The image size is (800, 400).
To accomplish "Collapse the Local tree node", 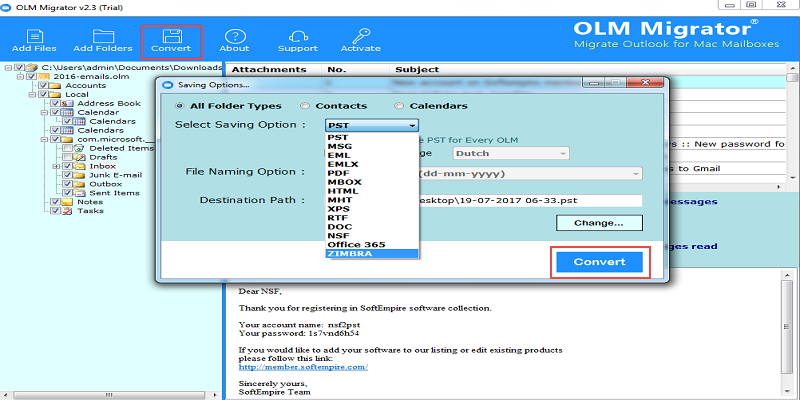I will 32,94.
